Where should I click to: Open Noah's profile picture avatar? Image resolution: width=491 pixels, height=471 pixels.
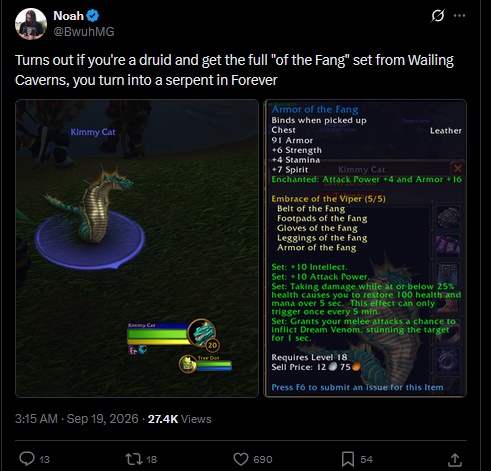(31, 24)
